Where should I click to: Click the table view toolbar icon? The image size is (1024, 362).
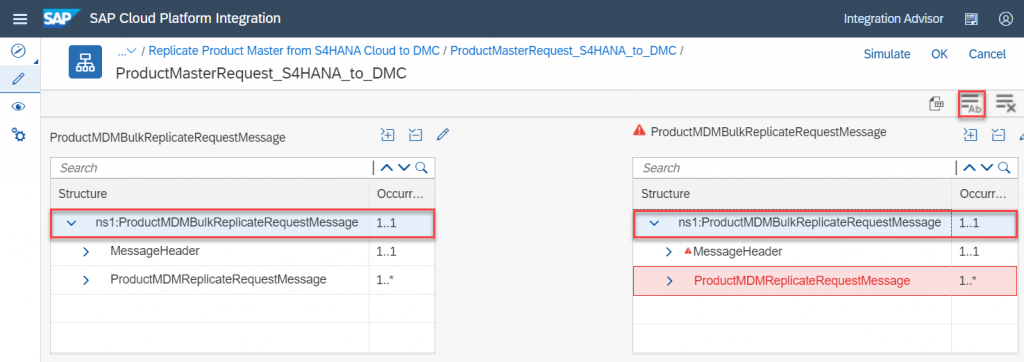coord(936,103)
